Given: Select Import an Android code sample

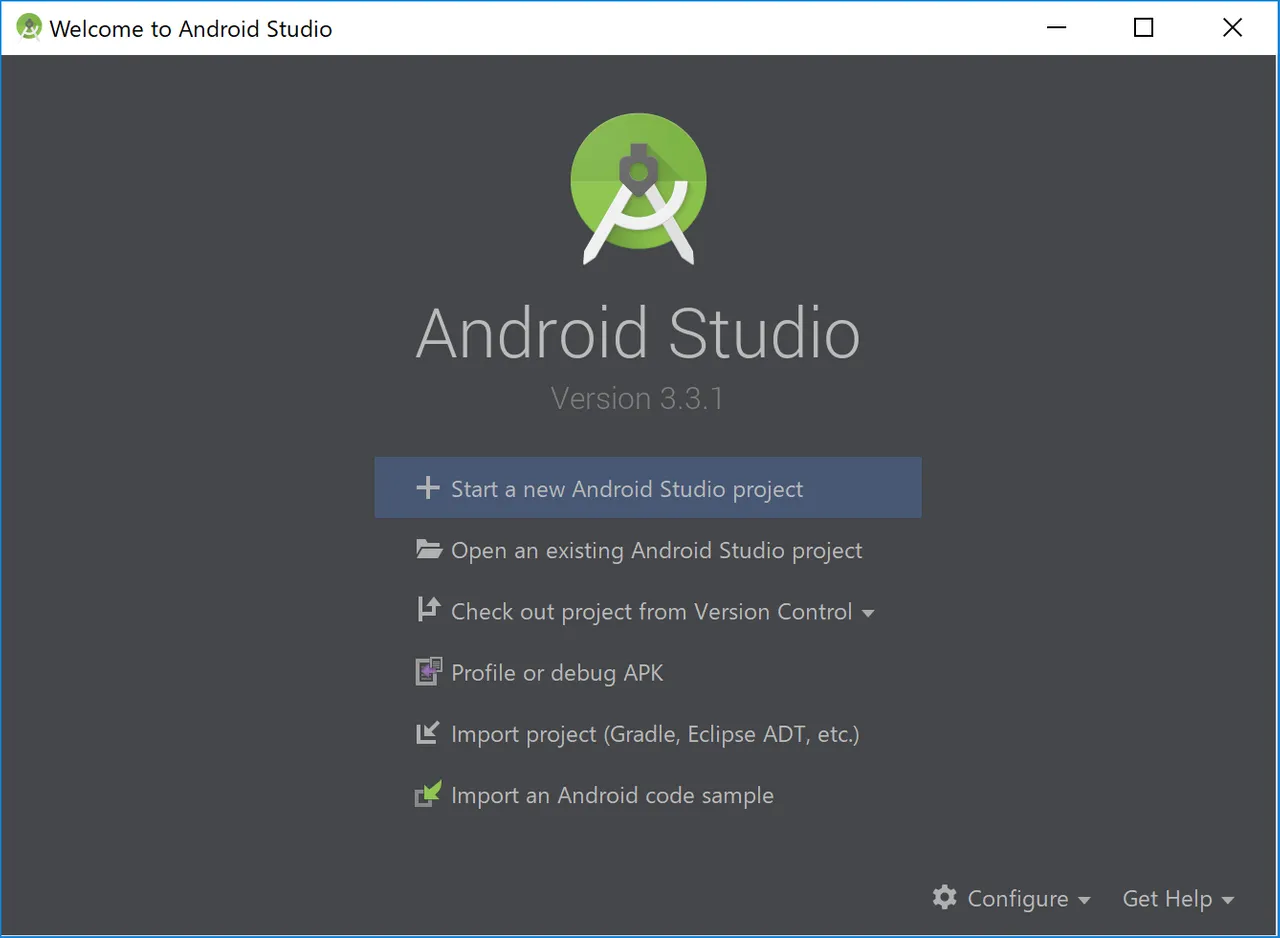Looking at the screenshot, I should pyautogui.click(x=648, y=795).
